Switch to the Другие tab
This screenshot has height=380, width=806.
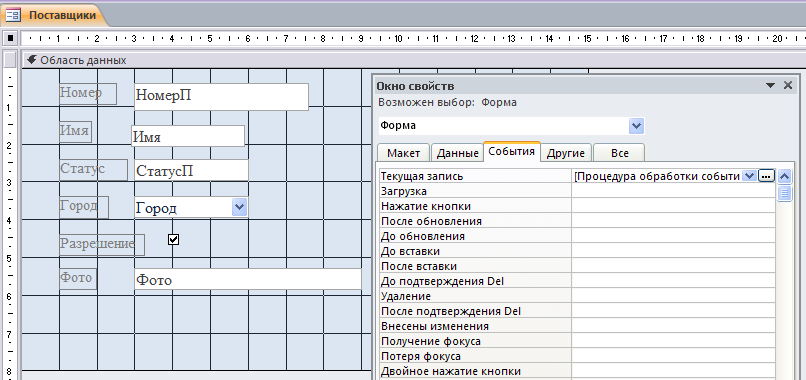click(x=565, y=153)
